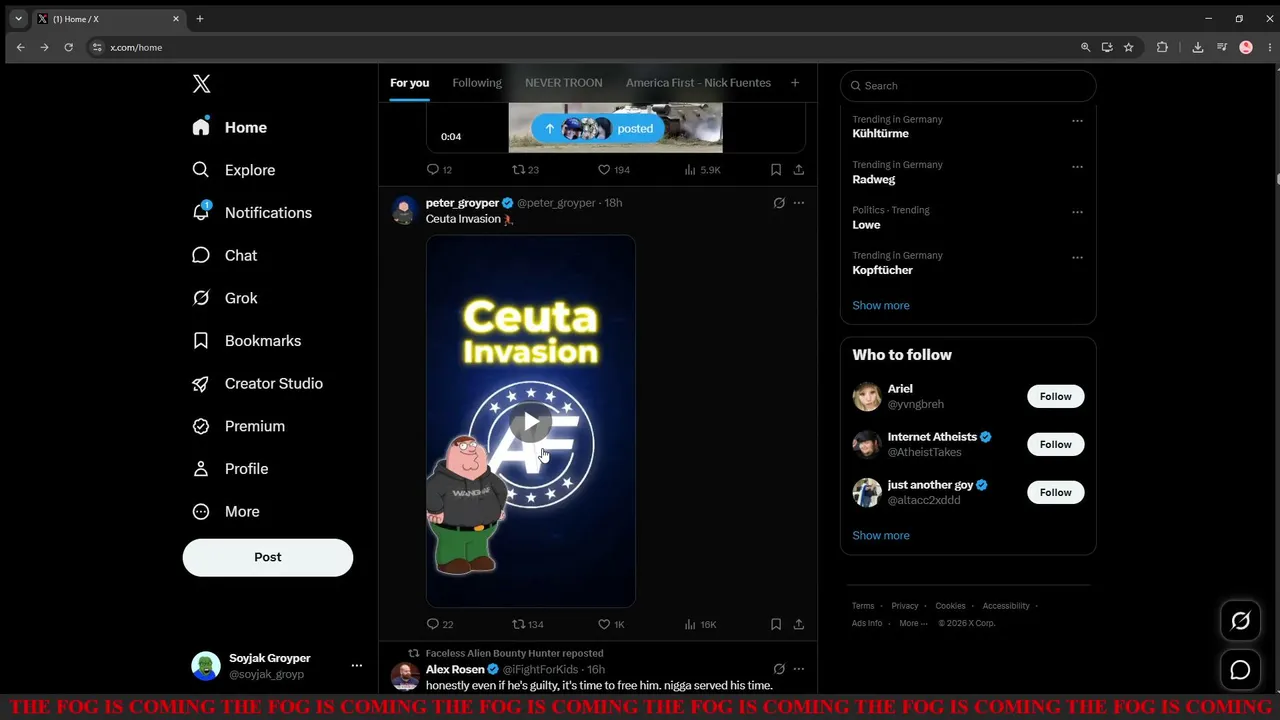
Task: Open Notifications in the sidebar
Action: (252, 212)
